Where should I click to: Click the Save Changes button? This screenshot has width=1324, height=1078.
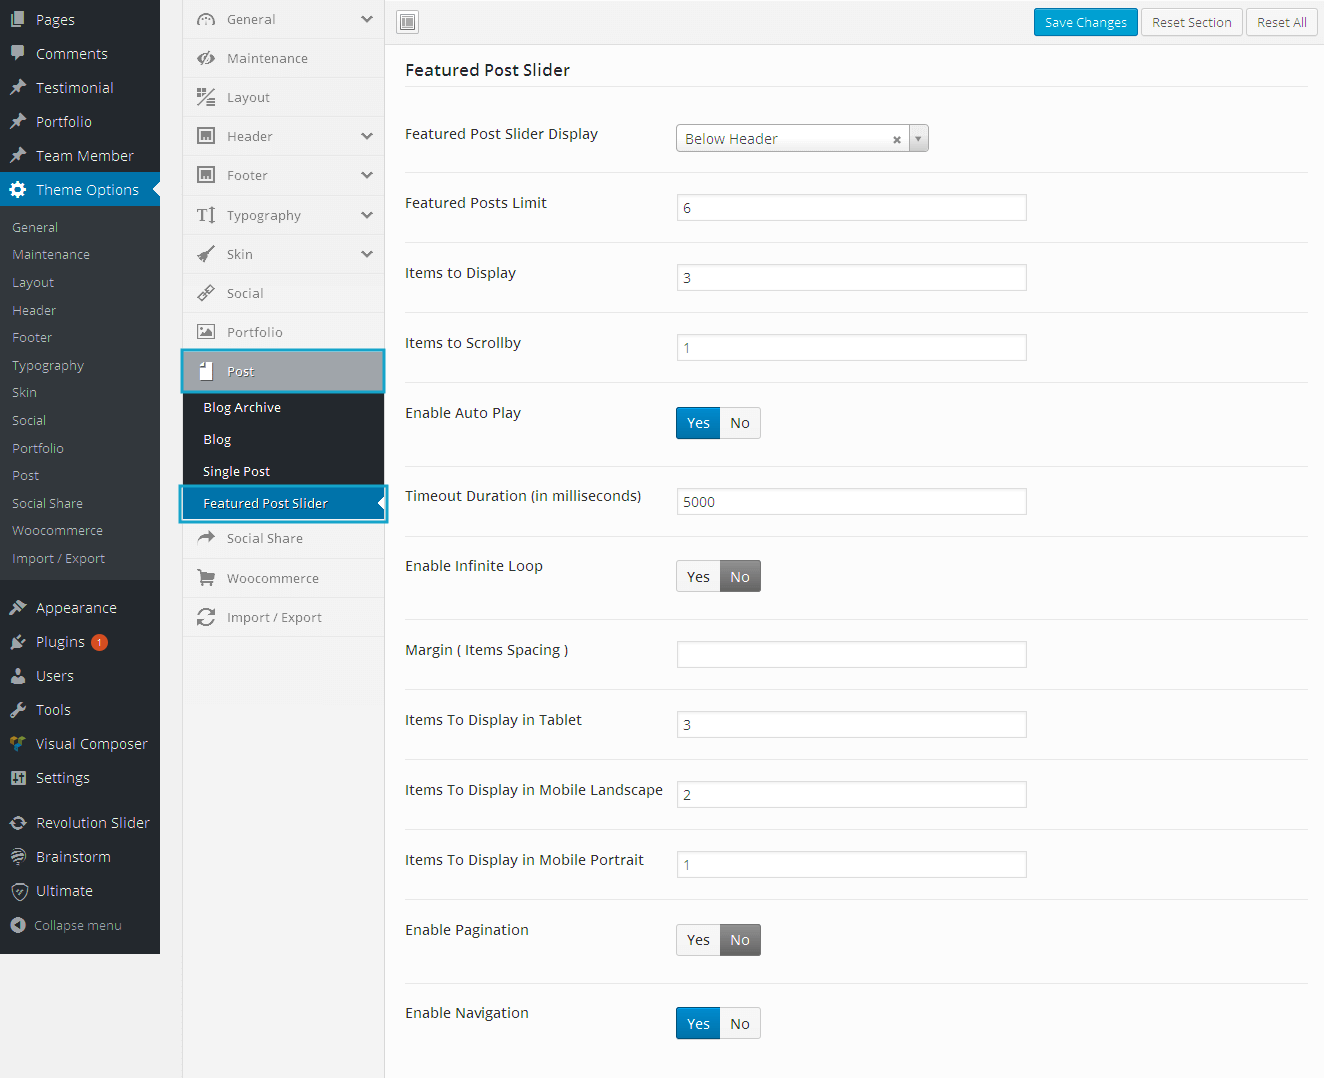1085,22
